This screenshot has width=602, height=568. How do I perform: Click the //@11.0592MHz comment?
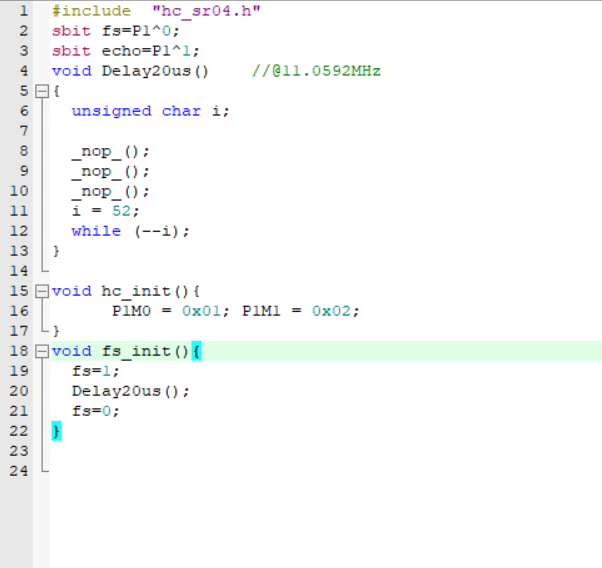click(x=316, y=71)
